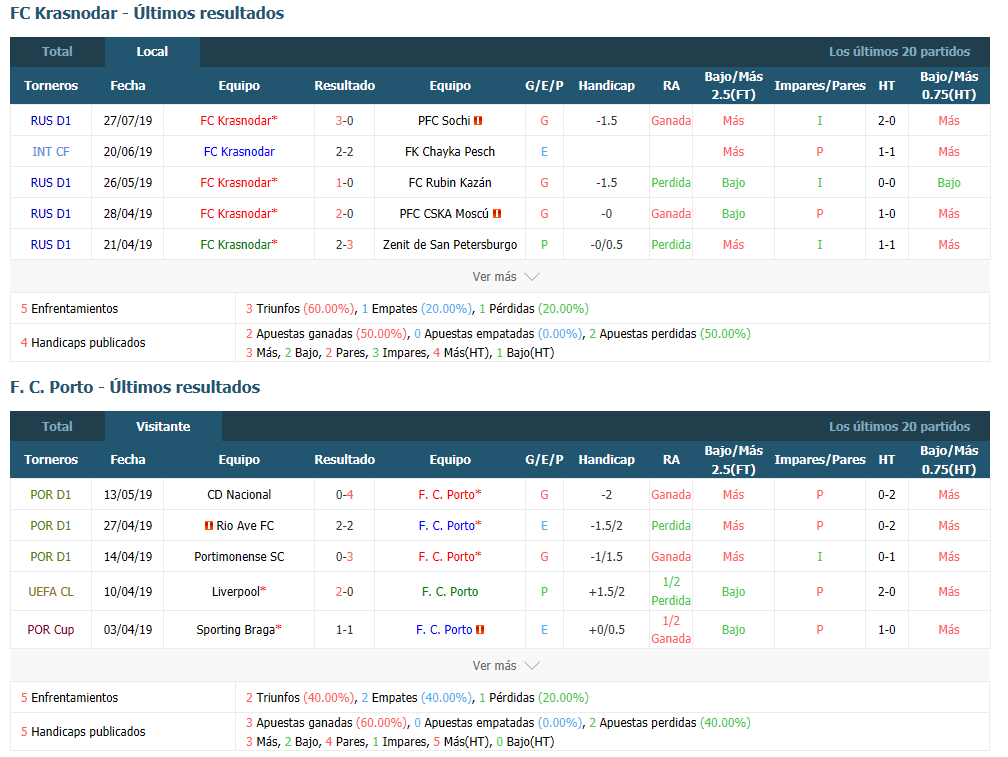
Task: Open the CD Nacional team link
Action: tap(239, 495)
